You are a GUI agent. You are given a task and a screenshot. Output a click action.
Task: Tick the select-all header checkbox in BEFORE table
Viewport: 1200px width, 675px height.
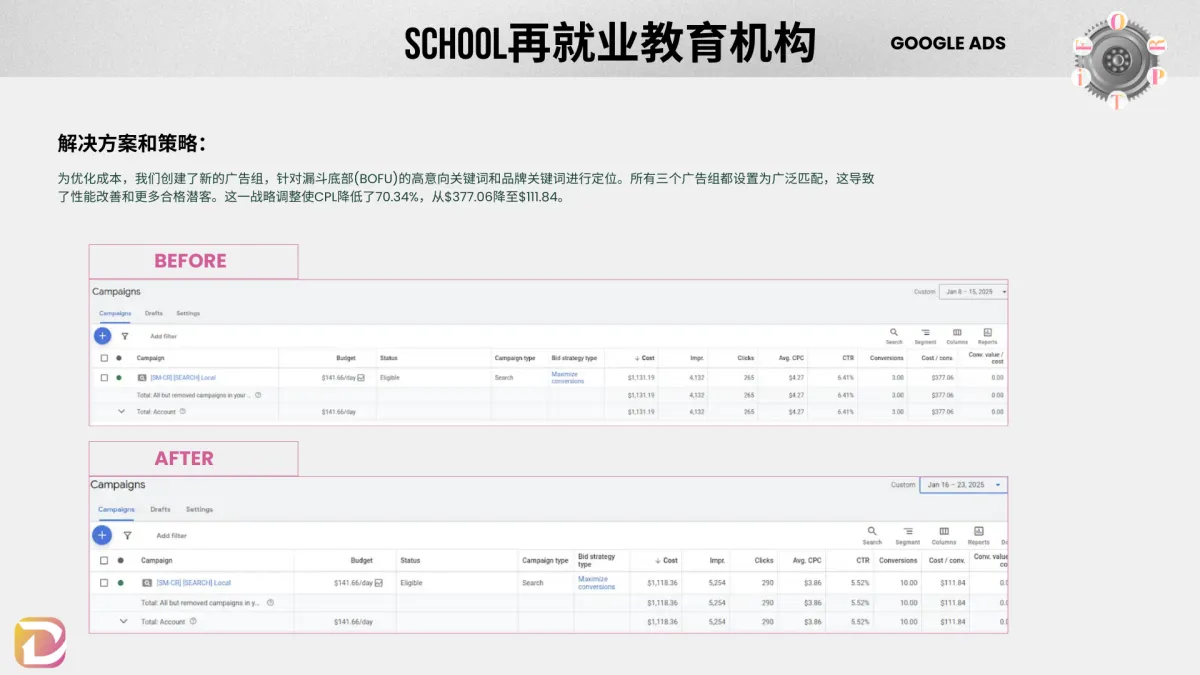click(x=104, y=358)
